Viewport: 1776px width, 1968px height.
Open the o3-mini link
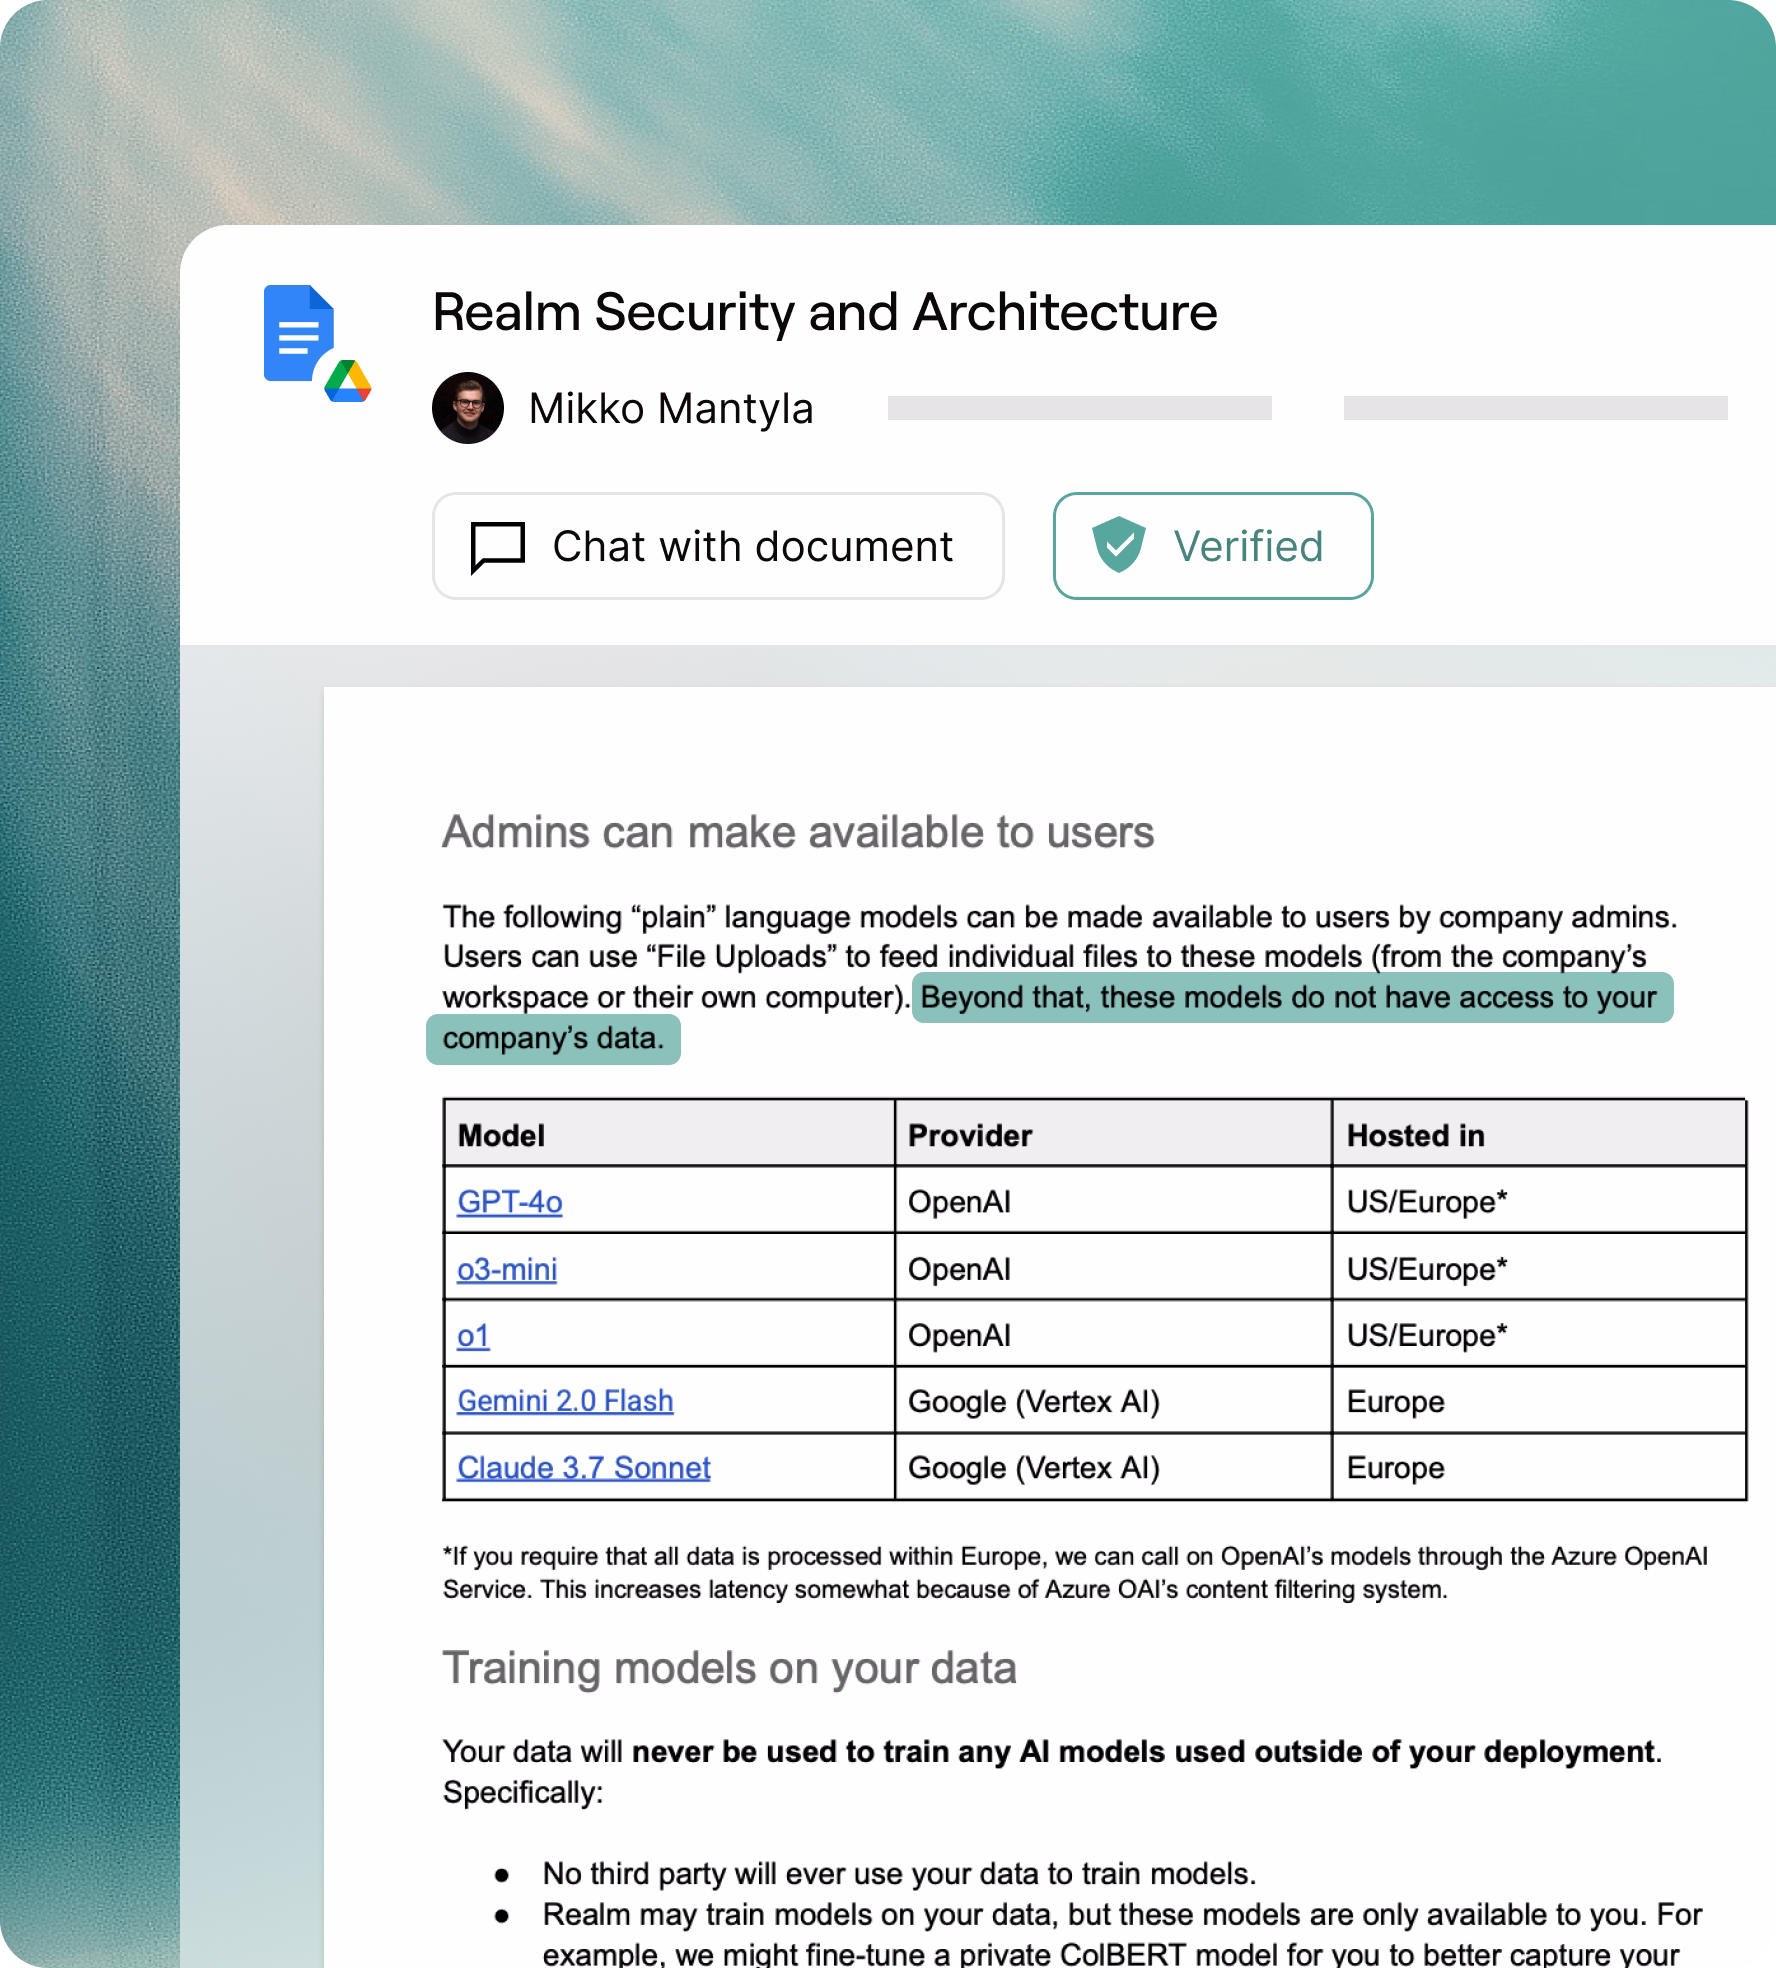(507, 1268)
